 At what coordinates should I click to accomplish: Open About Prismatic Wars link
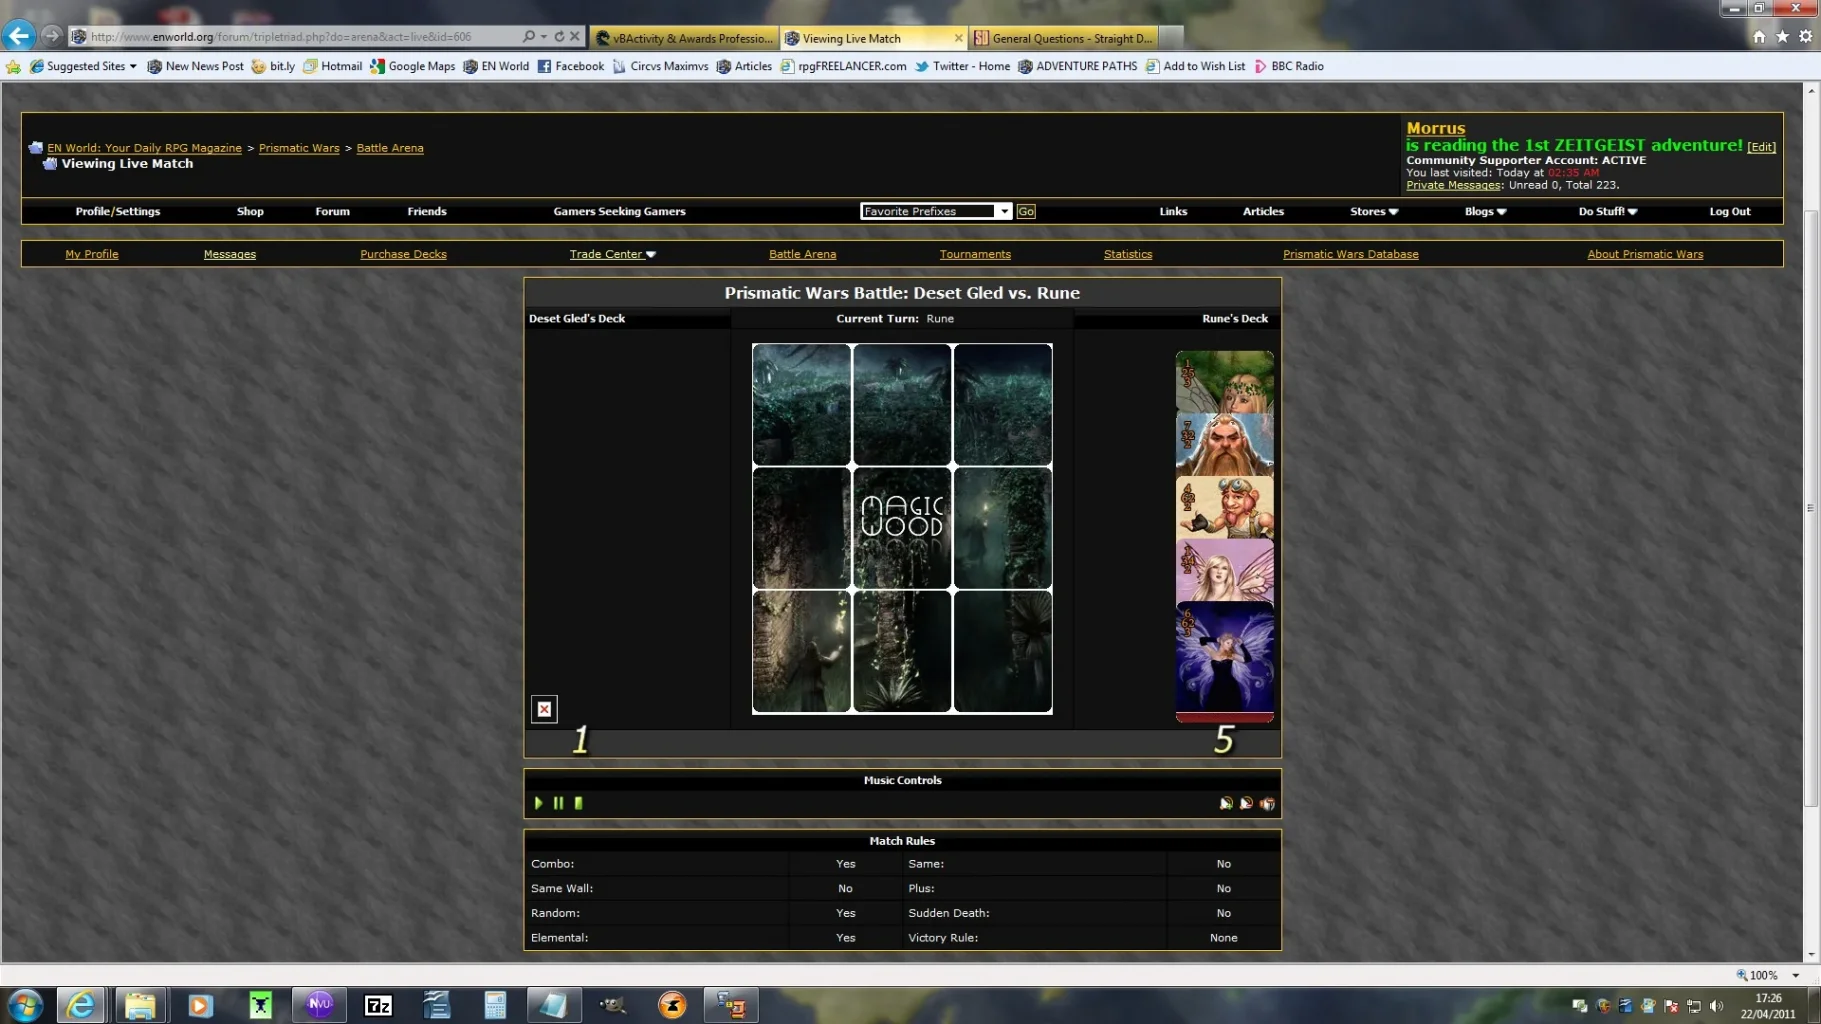[1645, 254]
